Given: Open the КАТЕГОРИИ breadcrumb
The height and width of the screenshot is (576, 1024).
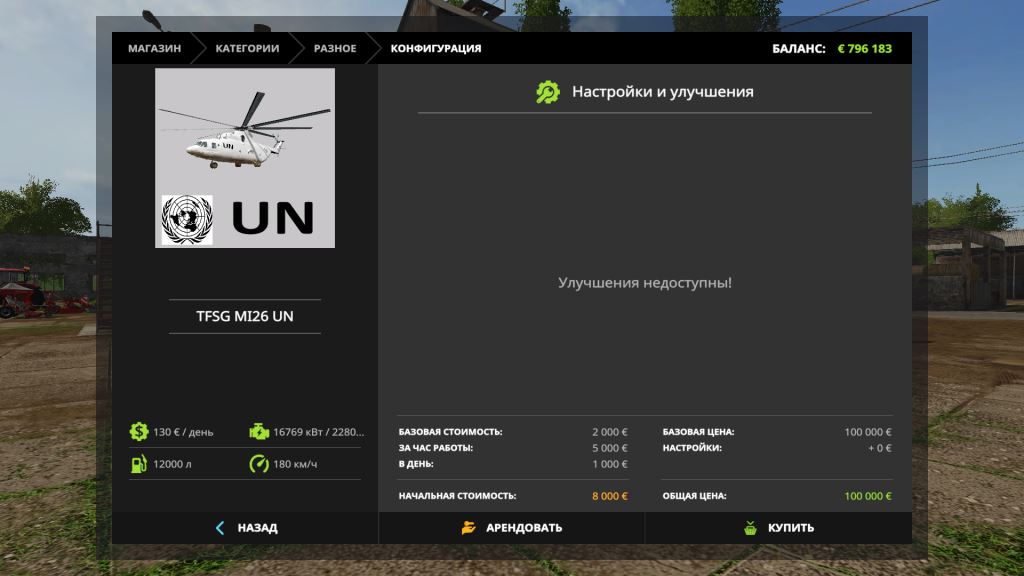Looking at the screenshot, I should [246, 48].
